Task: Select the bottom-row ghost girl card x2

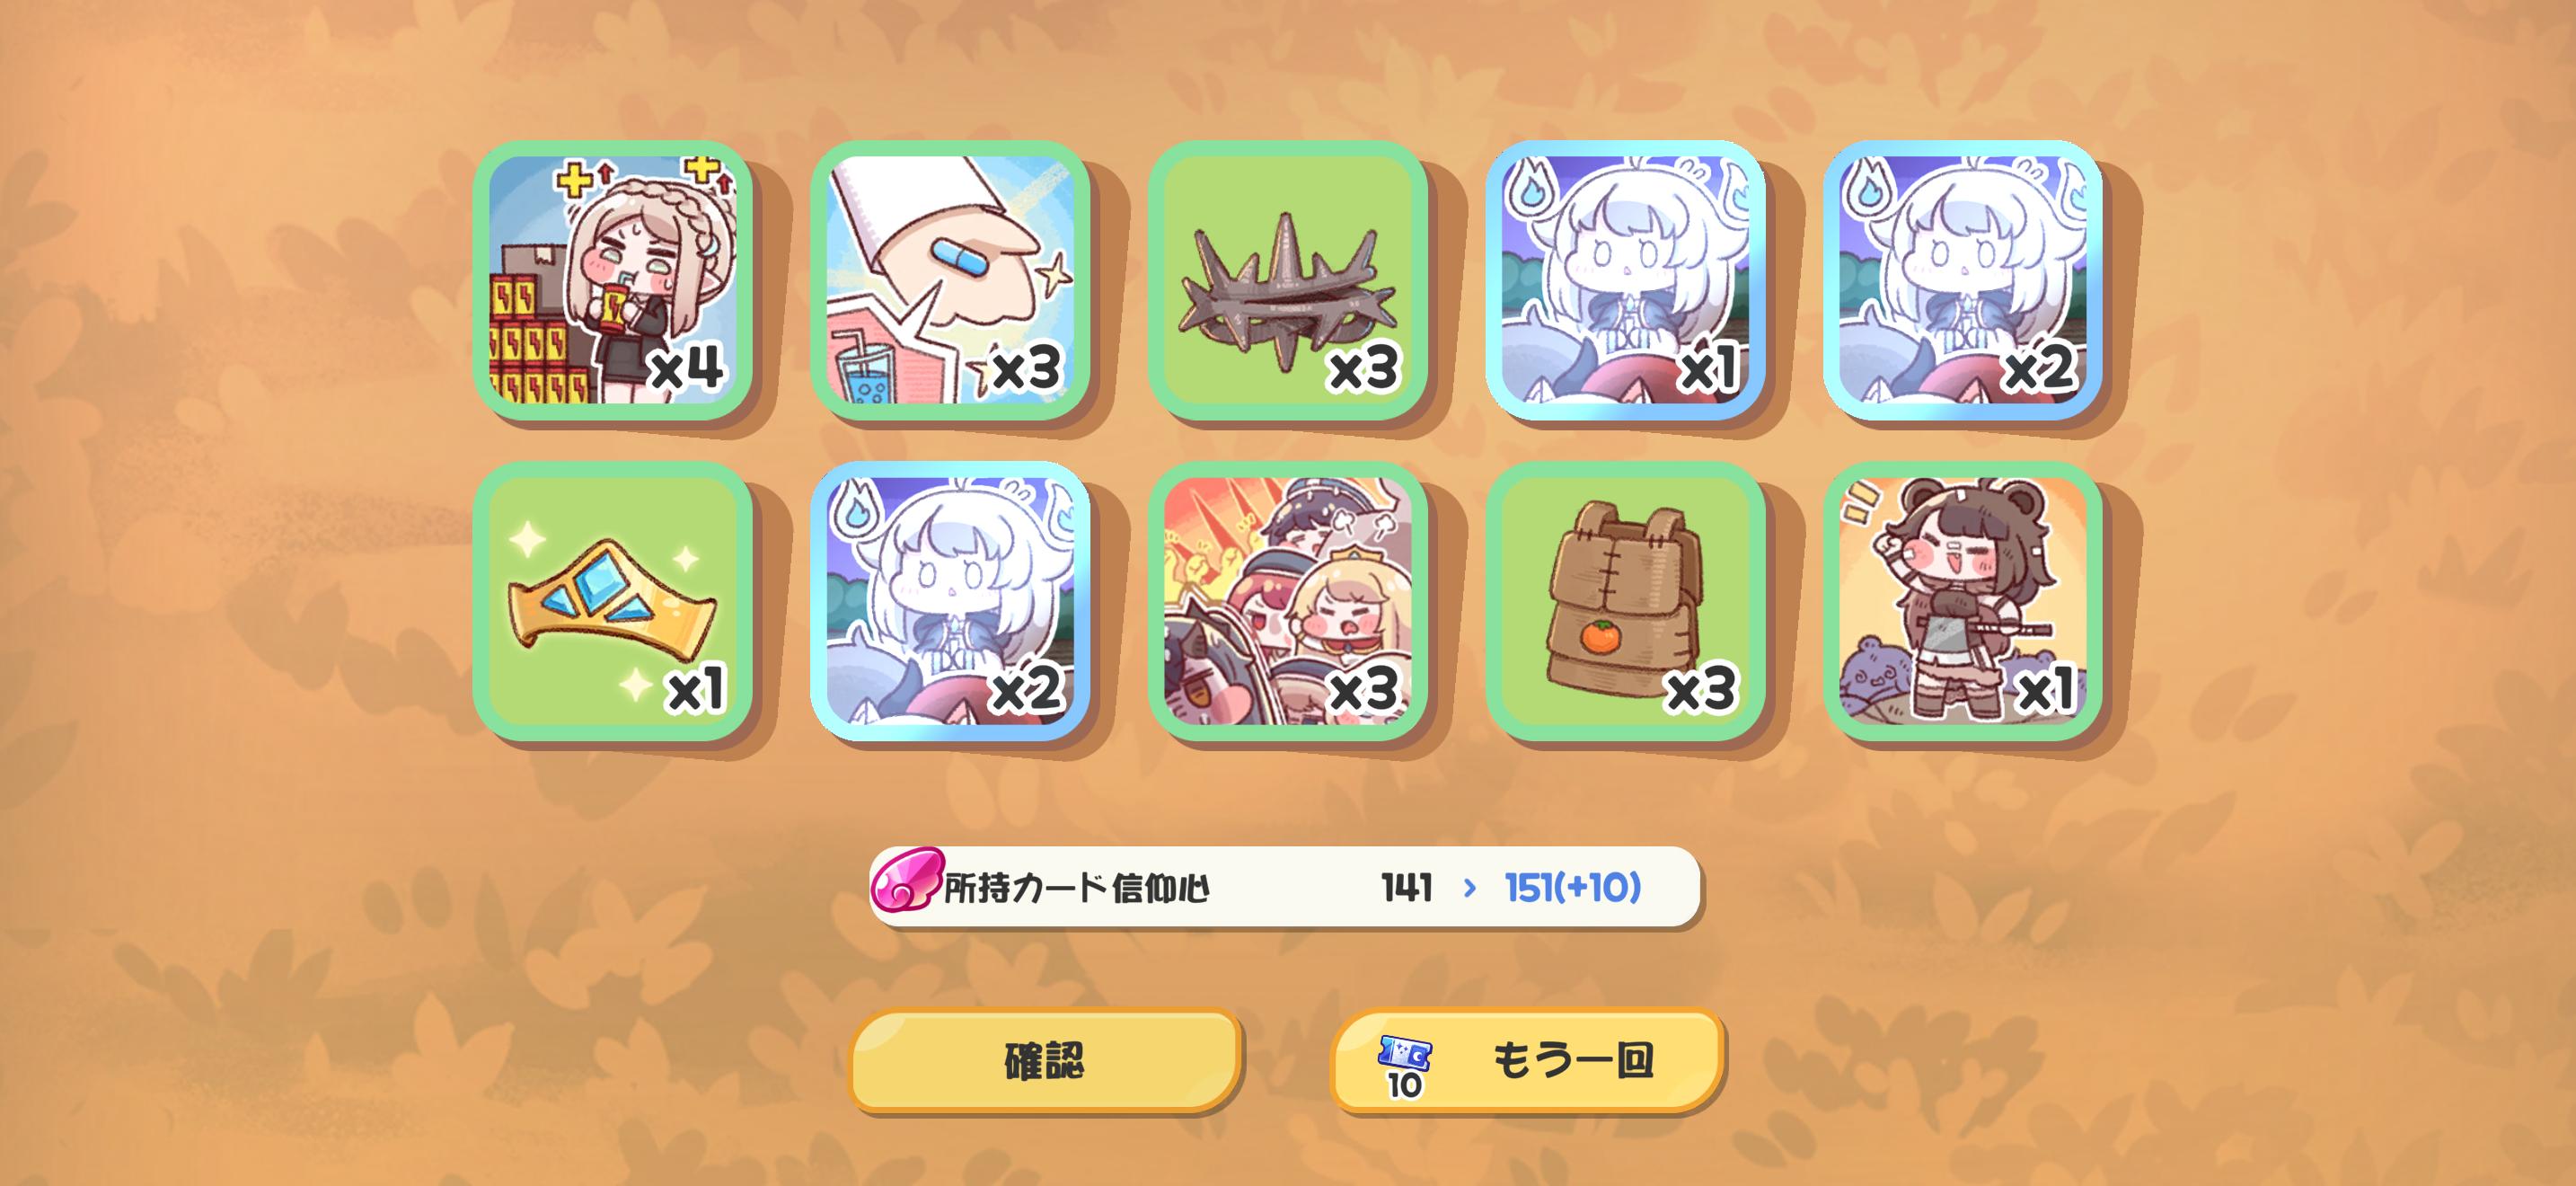Action: pos(950,601)
